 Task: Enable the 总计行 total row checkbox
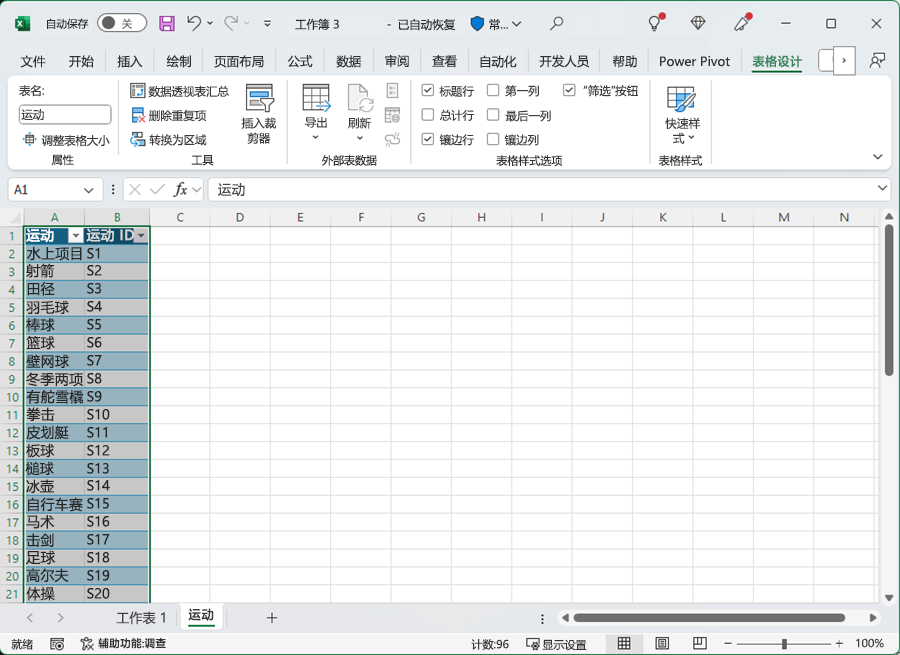(428, 115)
